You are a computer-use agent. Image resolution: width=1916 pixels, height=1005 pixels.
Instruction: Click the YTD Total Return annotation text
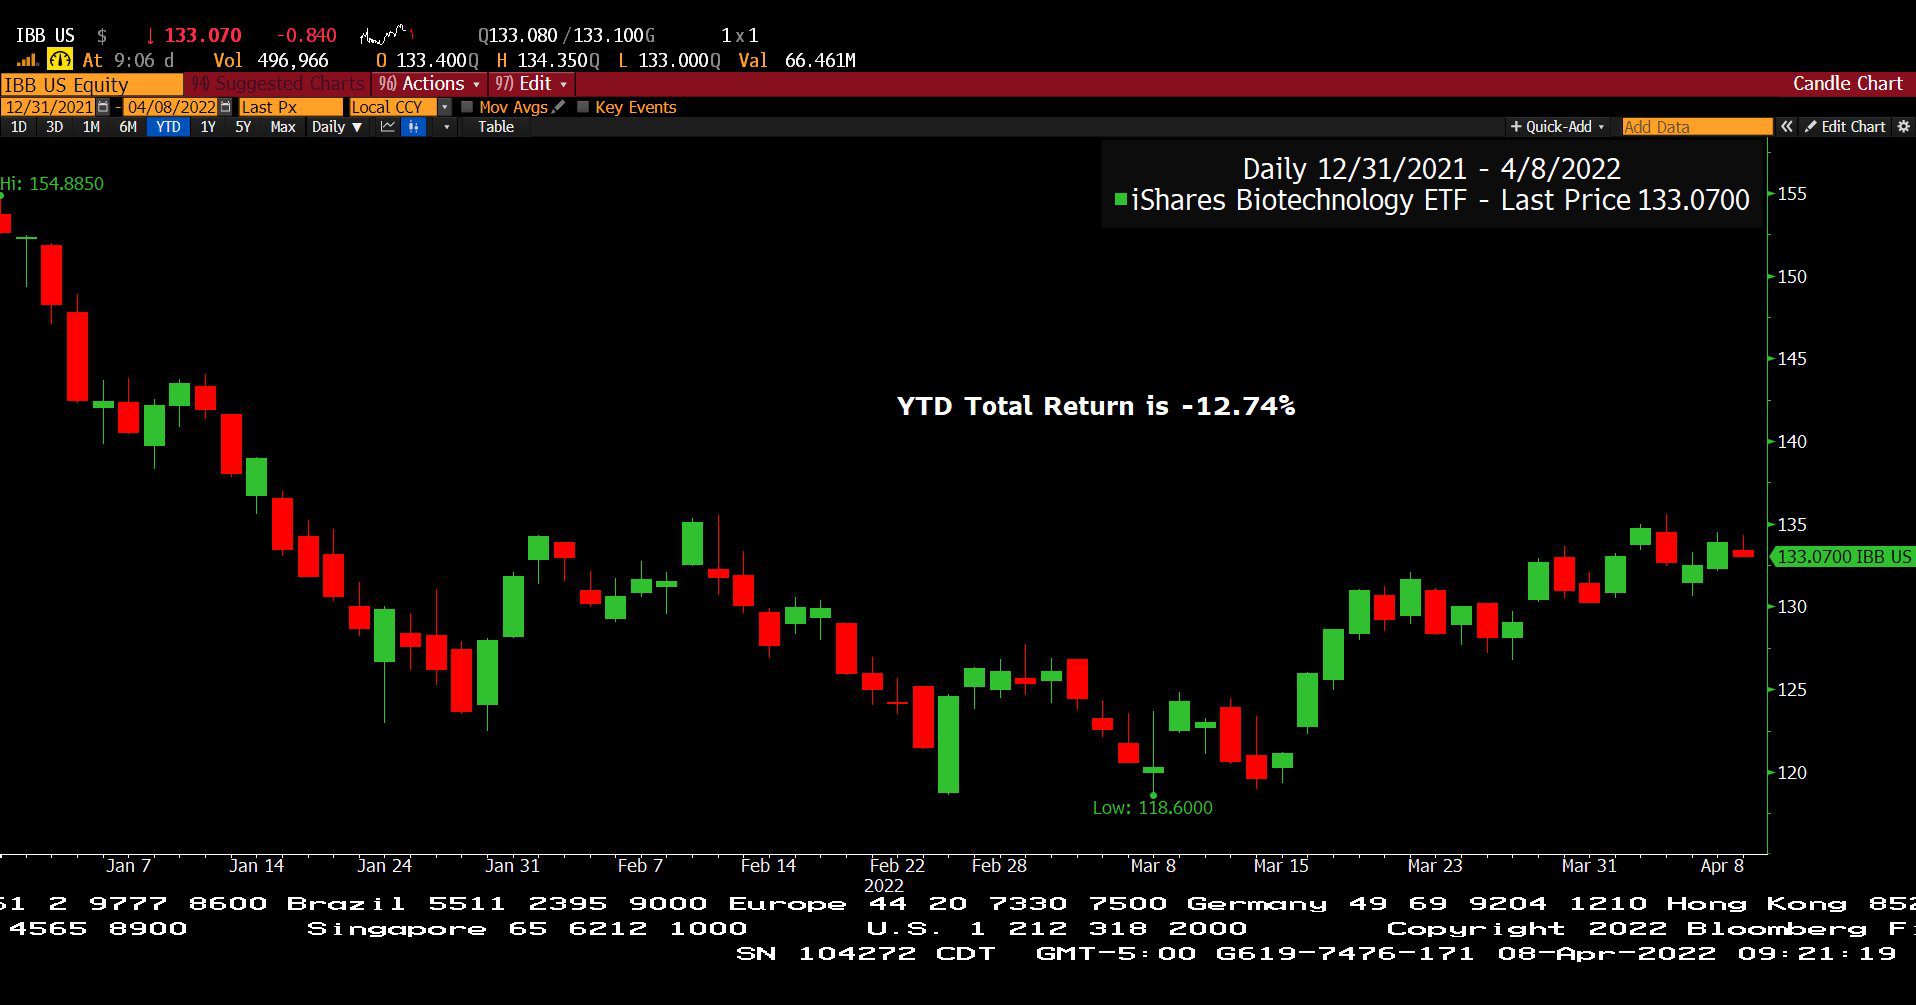click(1096, 406)
